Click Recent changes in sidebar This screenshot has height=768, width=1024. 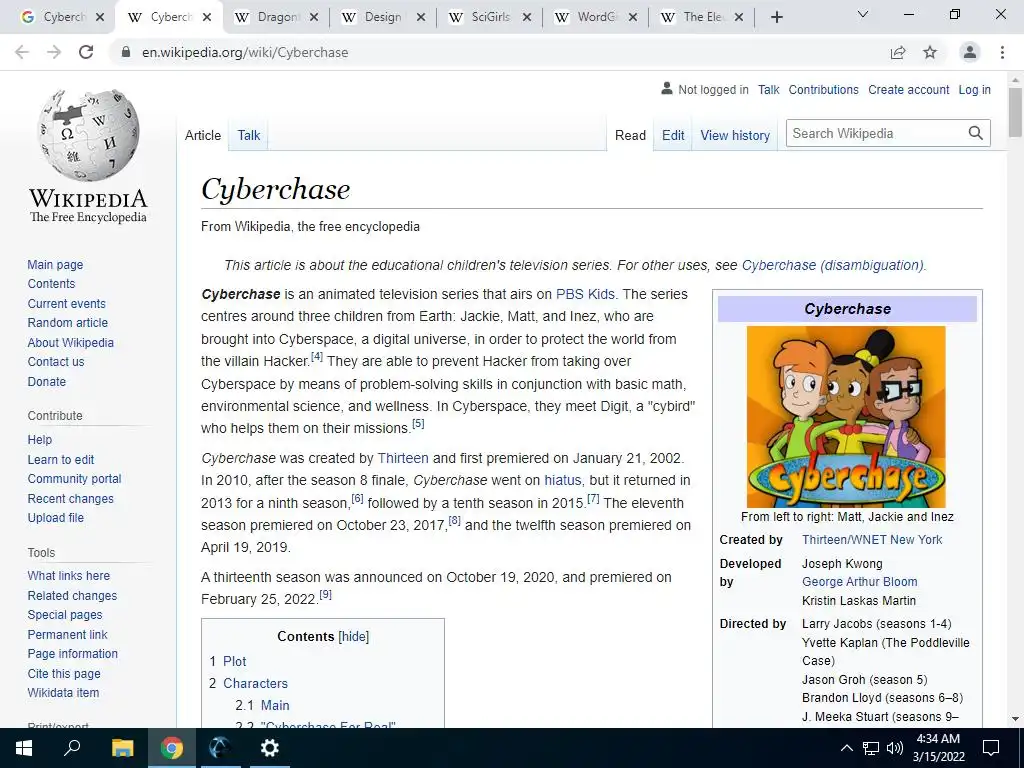(71, 498)
